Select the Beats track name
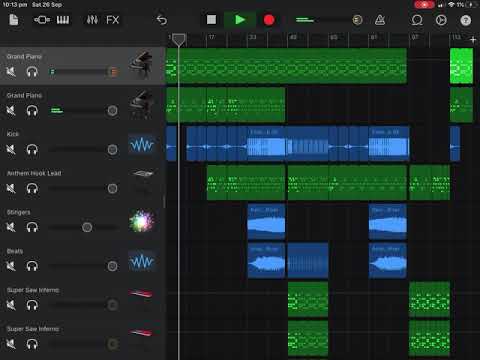This screenshot has width=480, height=360. (x=15, y=251)
